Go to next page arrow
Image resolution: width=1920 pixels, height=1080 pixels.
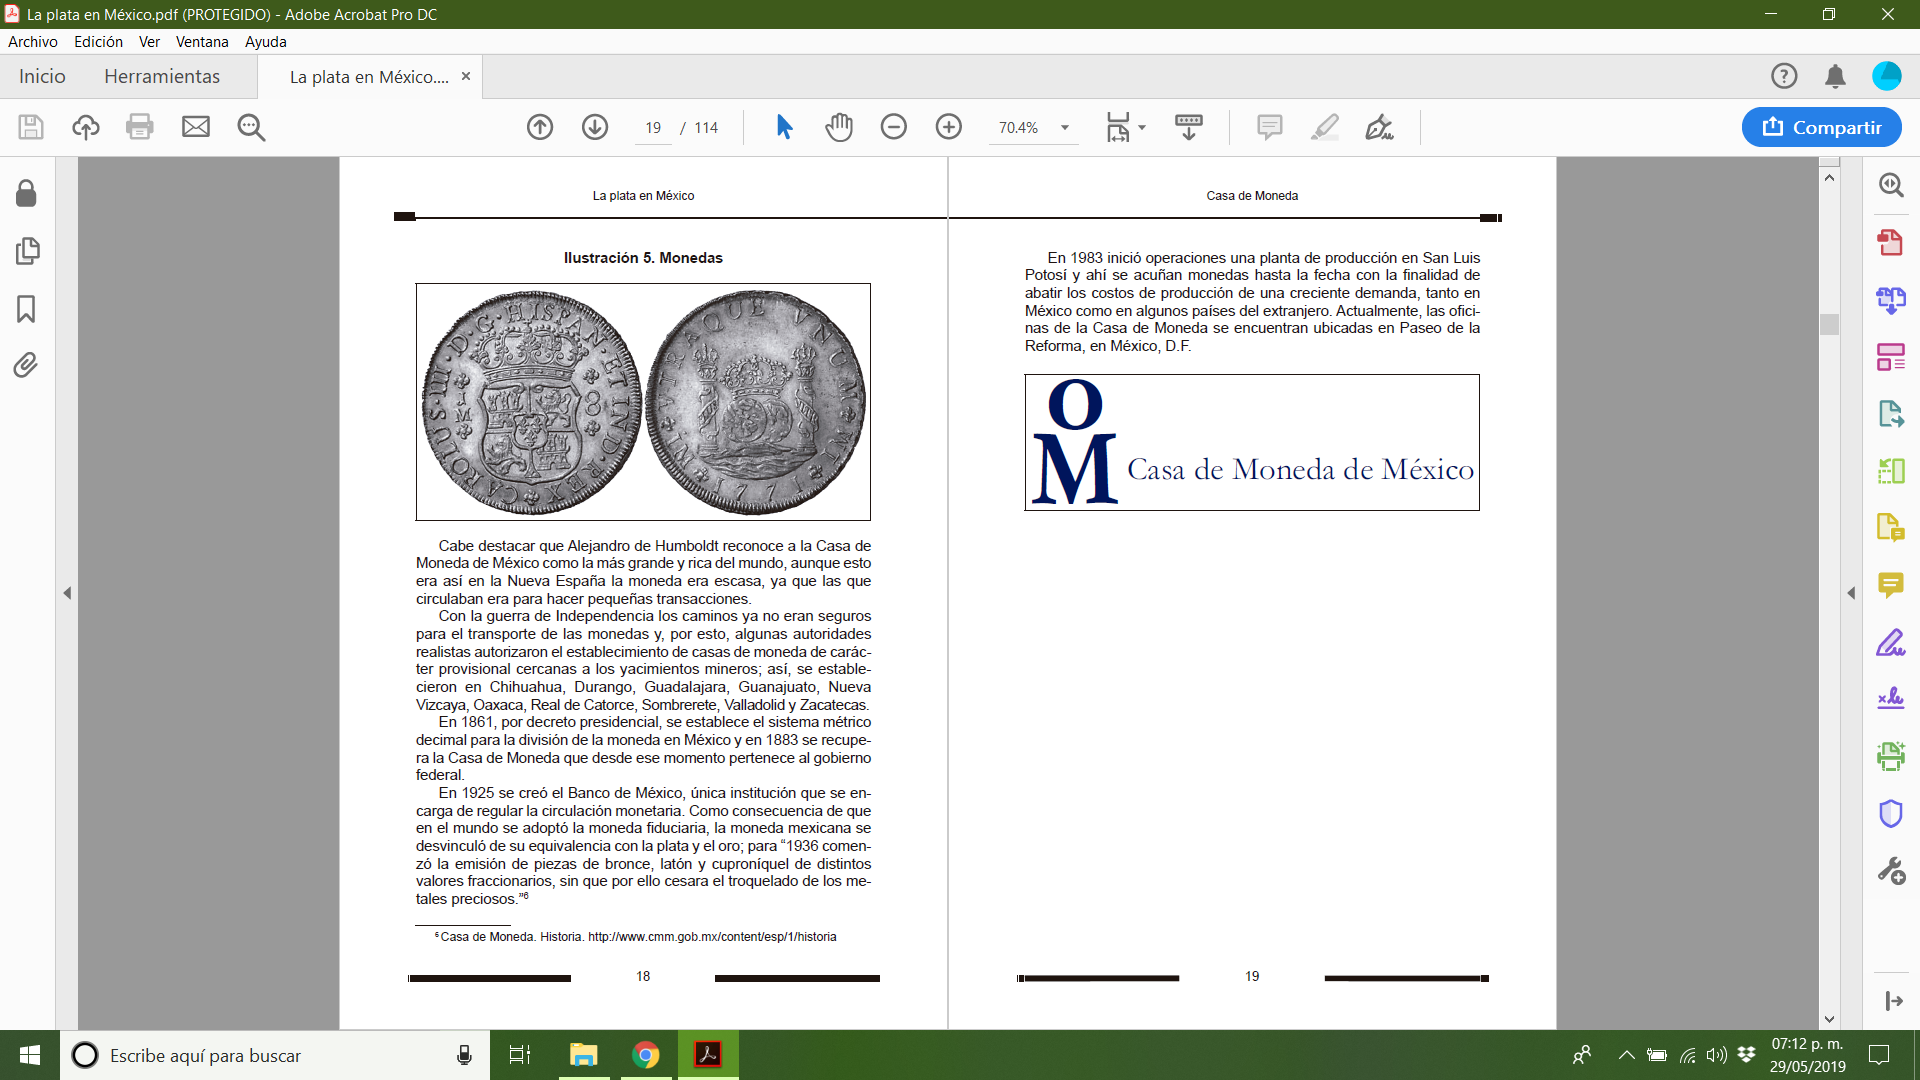[x=595, y=127]
